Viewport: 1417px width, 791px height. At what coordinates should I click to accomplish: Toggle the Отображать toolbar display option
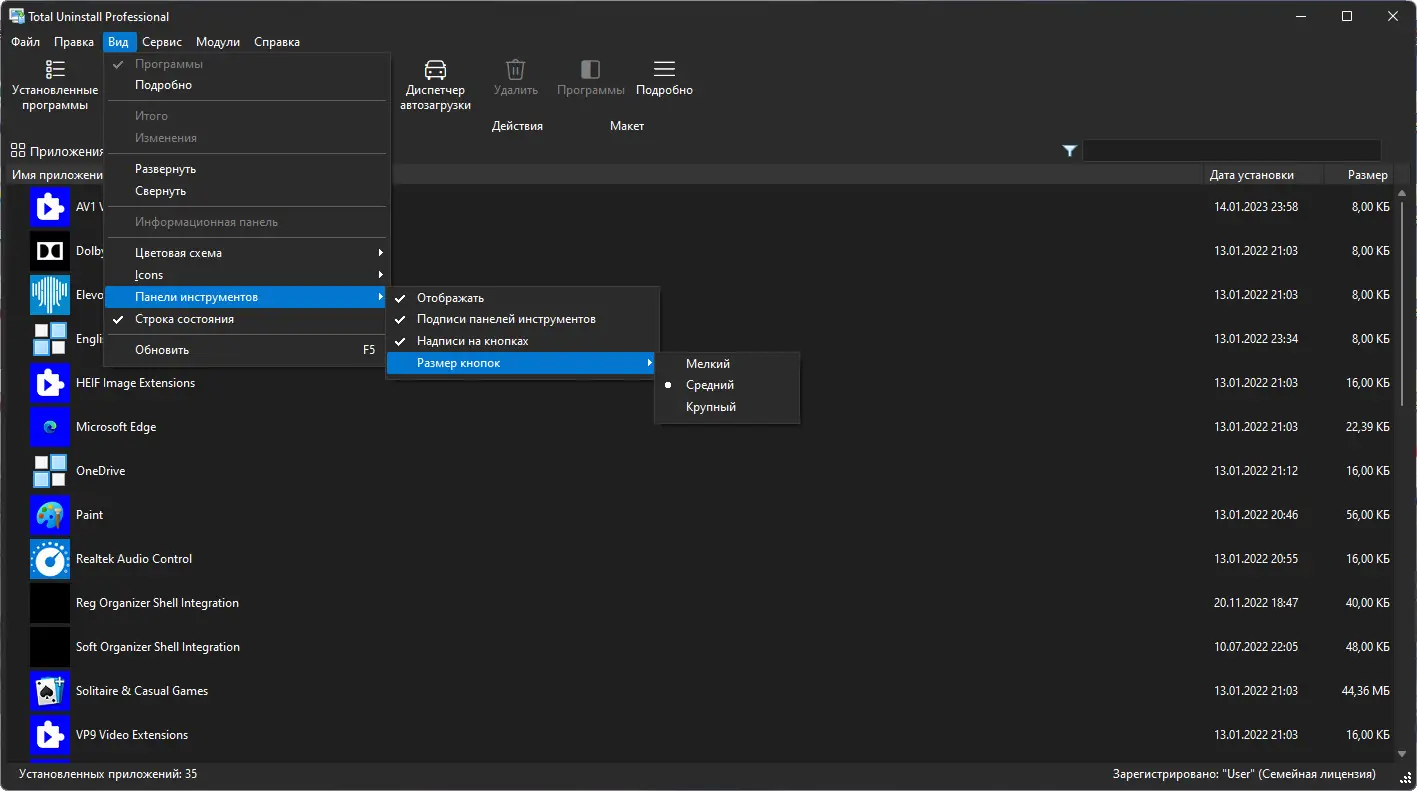pyautogui.click(x=450, y=298)
